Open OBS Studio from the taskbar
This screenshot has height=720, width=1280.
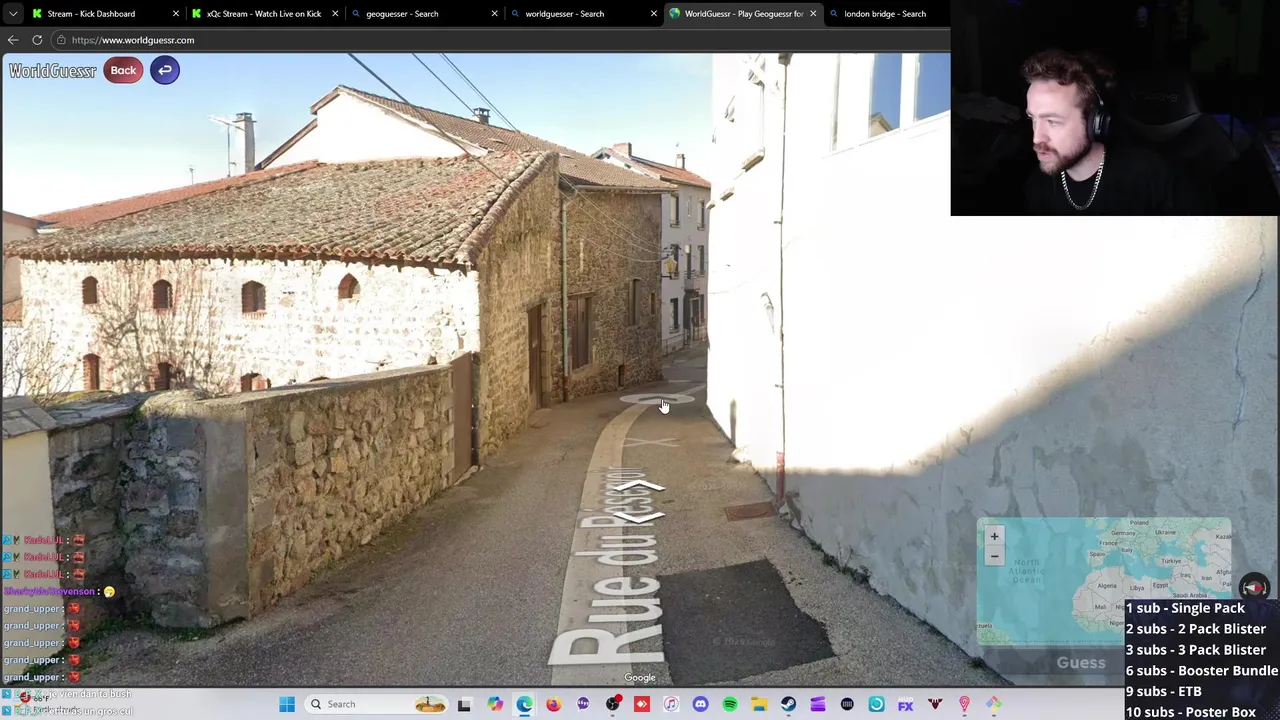[x=612, y=704]
